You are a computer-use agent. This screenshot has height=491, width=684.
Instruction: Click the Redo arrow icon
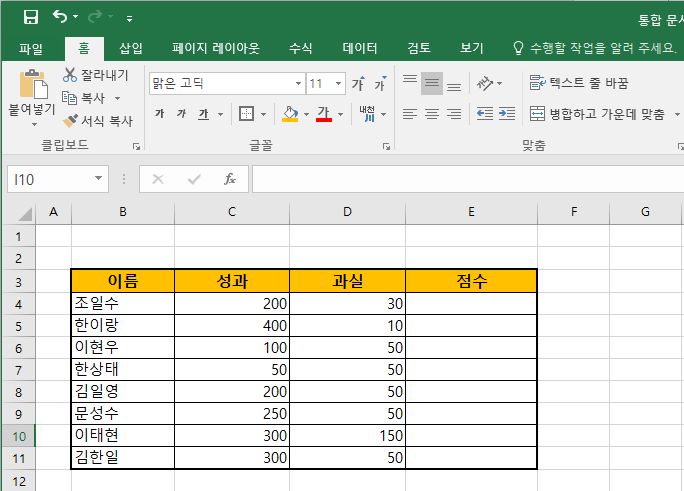(95, 17)
